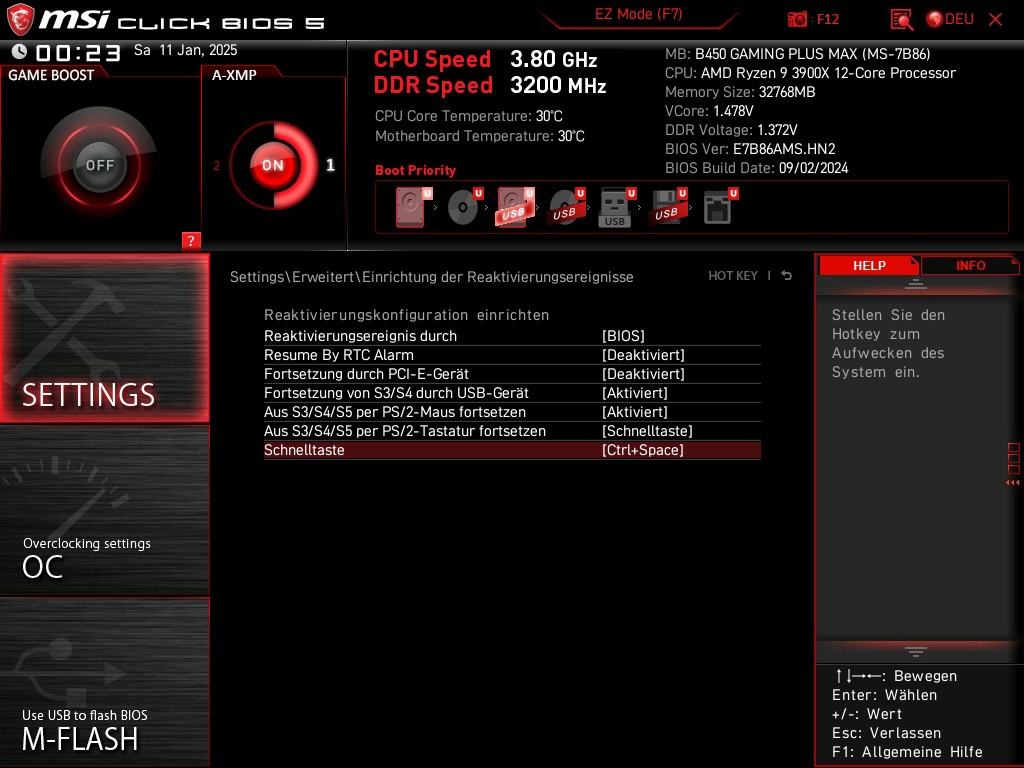The image size is (1024, 768).
Task: Select the Reaktivierungsereignis durch row label
Action: pyautogui.click(x=360, y=336)
